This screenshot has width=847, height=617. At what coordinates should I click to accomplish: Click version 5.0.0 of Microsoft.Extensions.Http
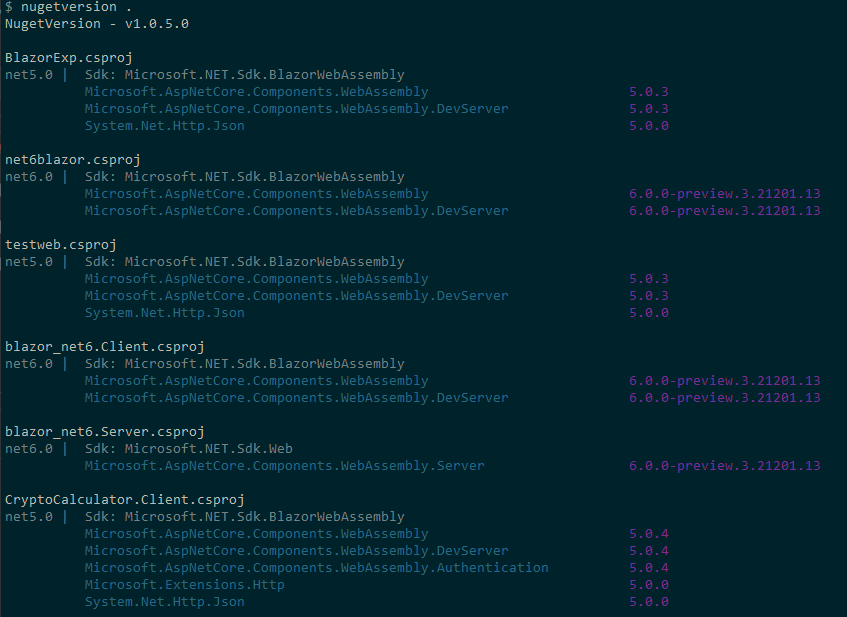[x=649, y=585]
